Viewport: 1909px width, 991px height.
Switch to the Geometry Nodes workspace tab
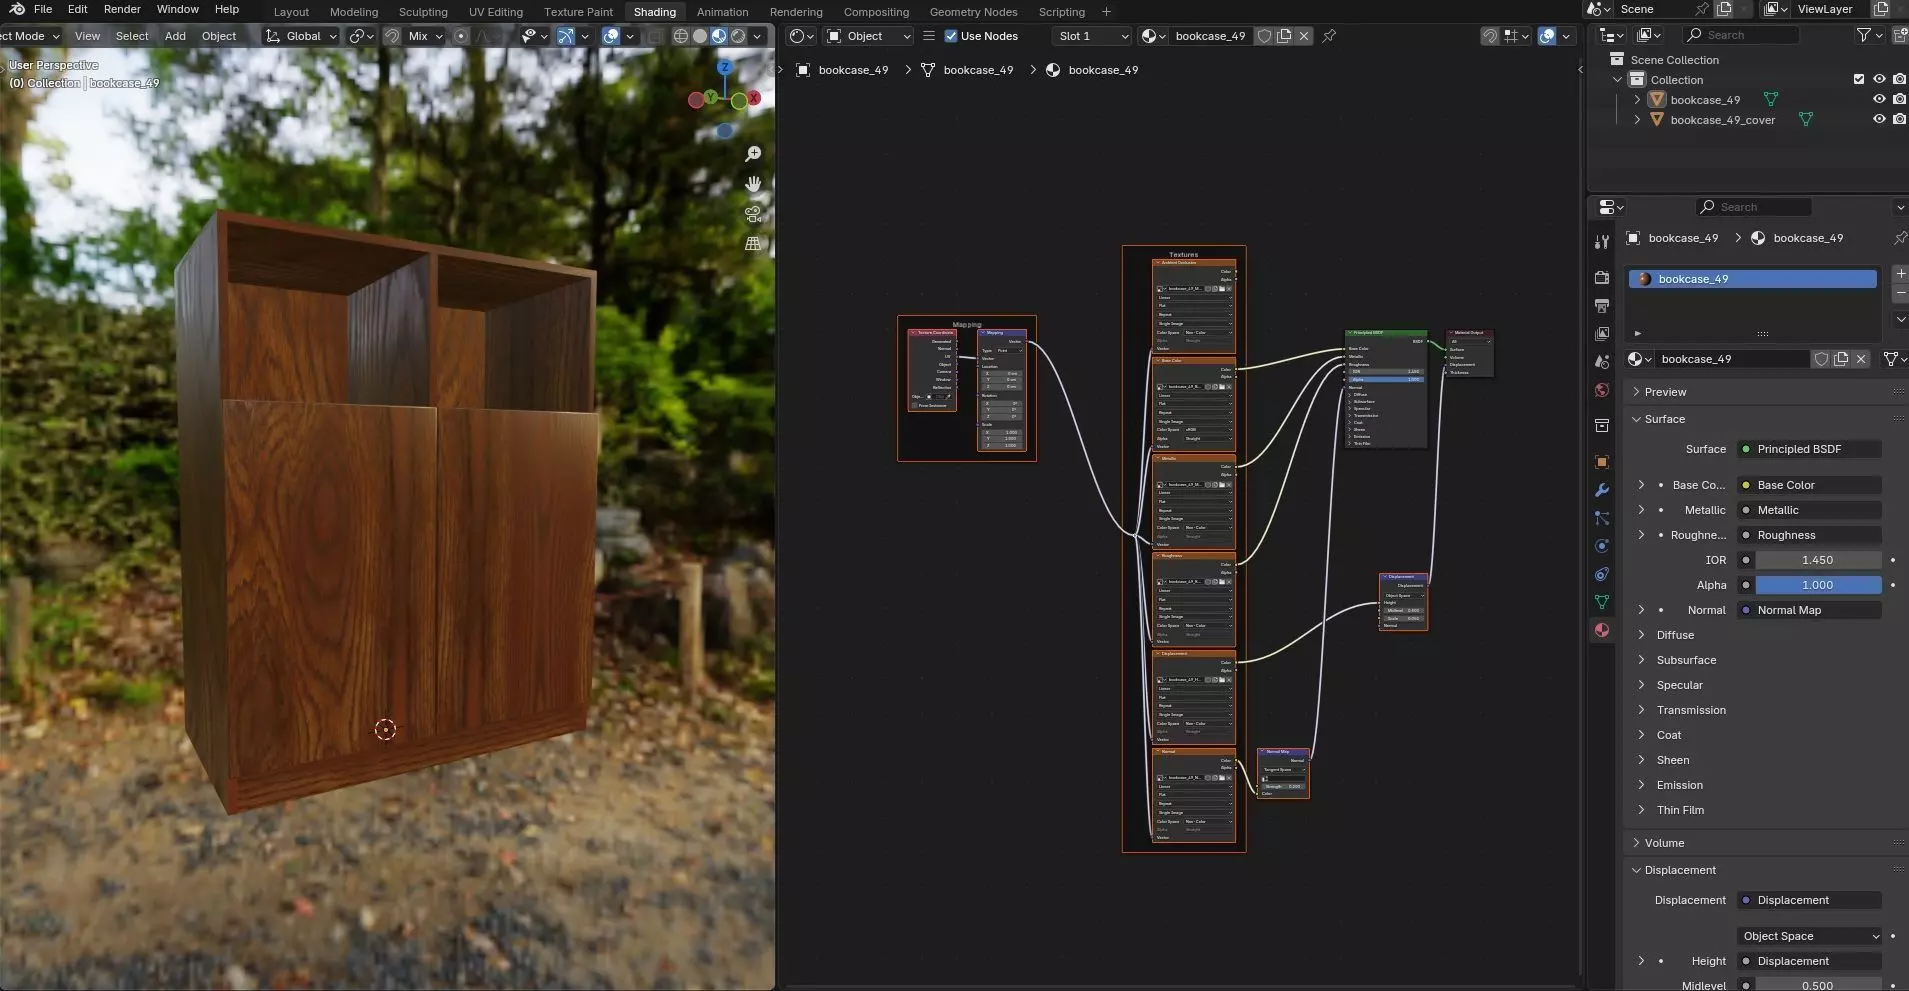tap(973, 12)
